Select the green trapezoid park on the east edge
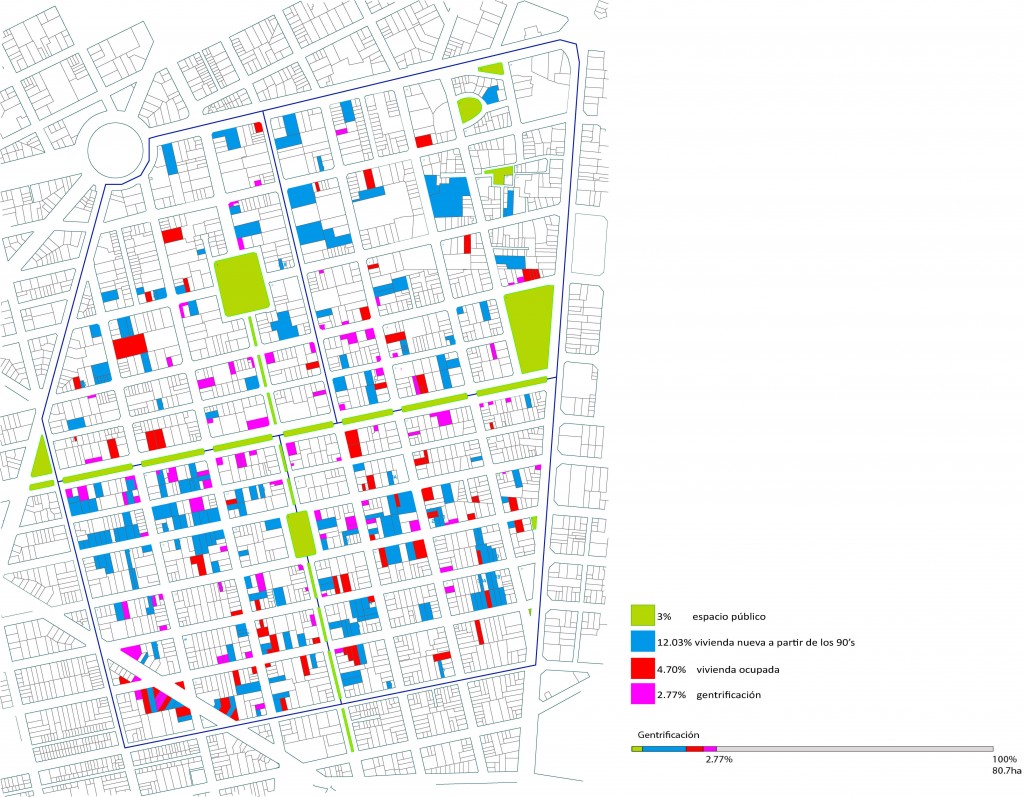The image size is (1024, 797). click(x=531, y=329)
